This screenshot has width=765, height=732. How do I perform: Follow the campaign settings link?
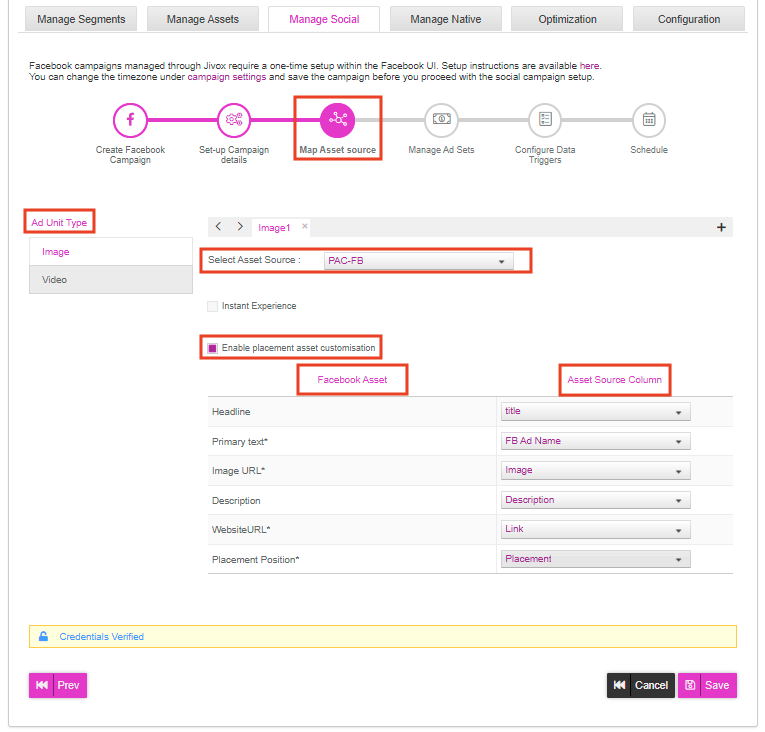(227, 77)
